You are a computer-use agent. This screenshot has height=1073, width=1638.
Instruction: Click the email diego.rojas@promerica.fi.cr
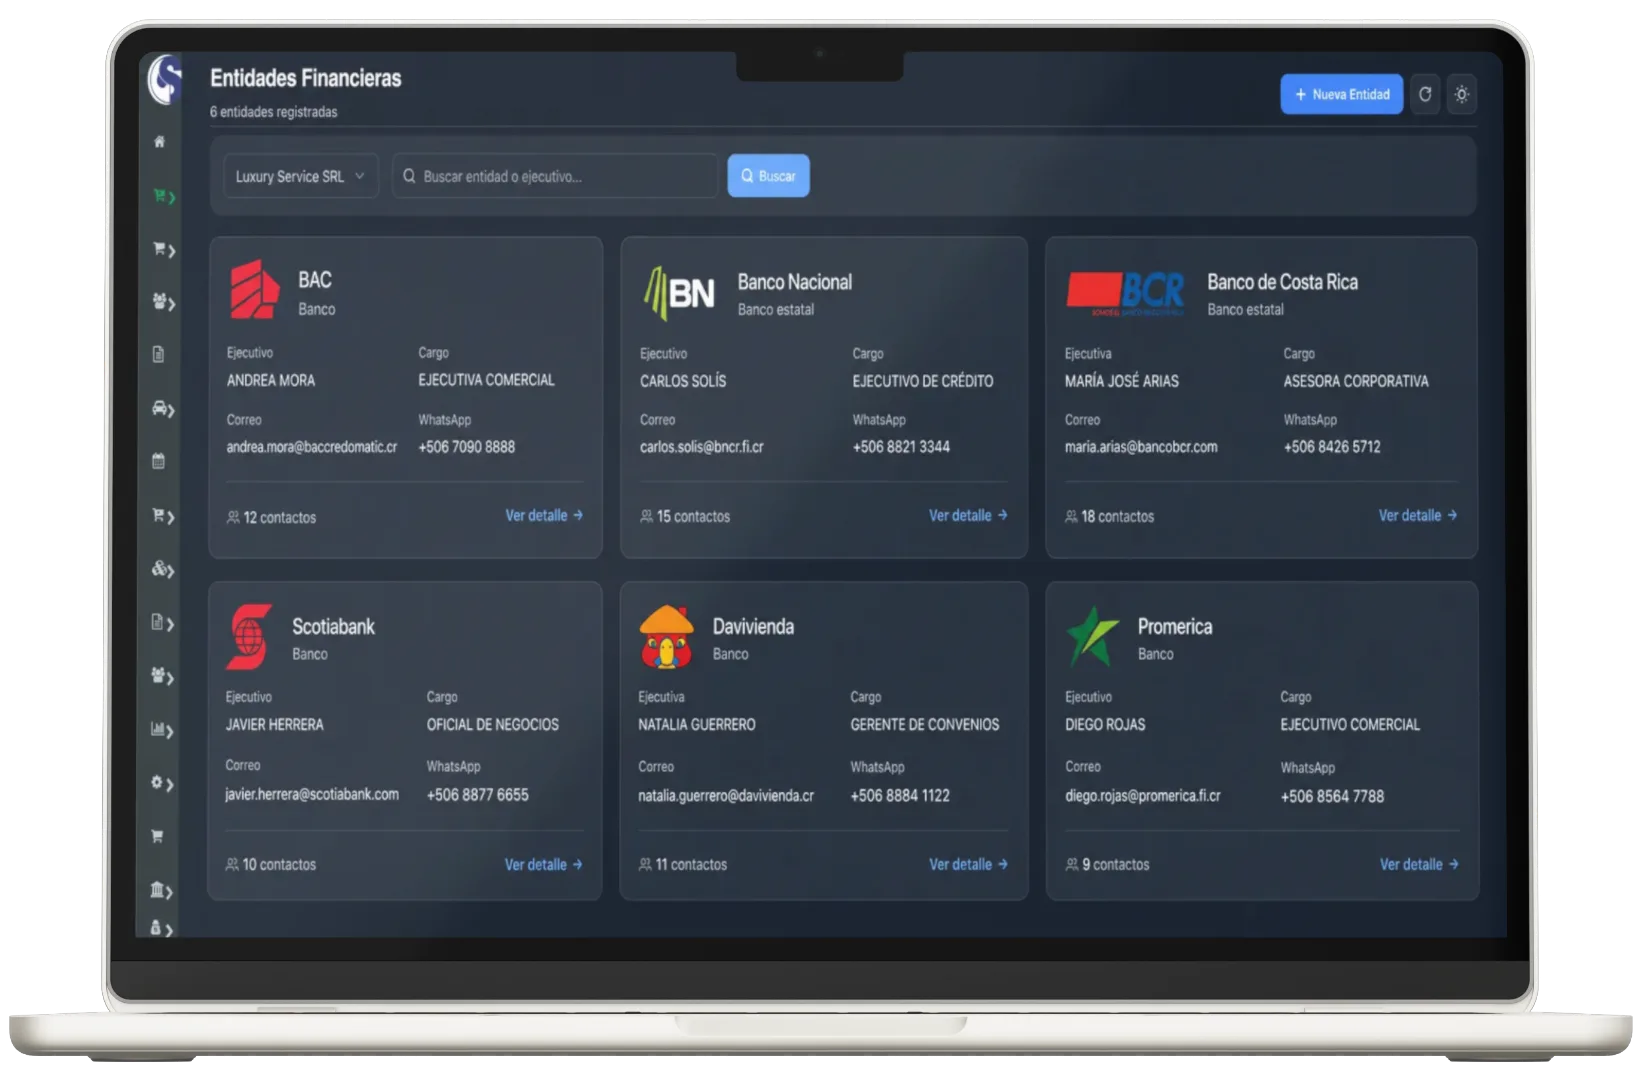pos(1143,796)
